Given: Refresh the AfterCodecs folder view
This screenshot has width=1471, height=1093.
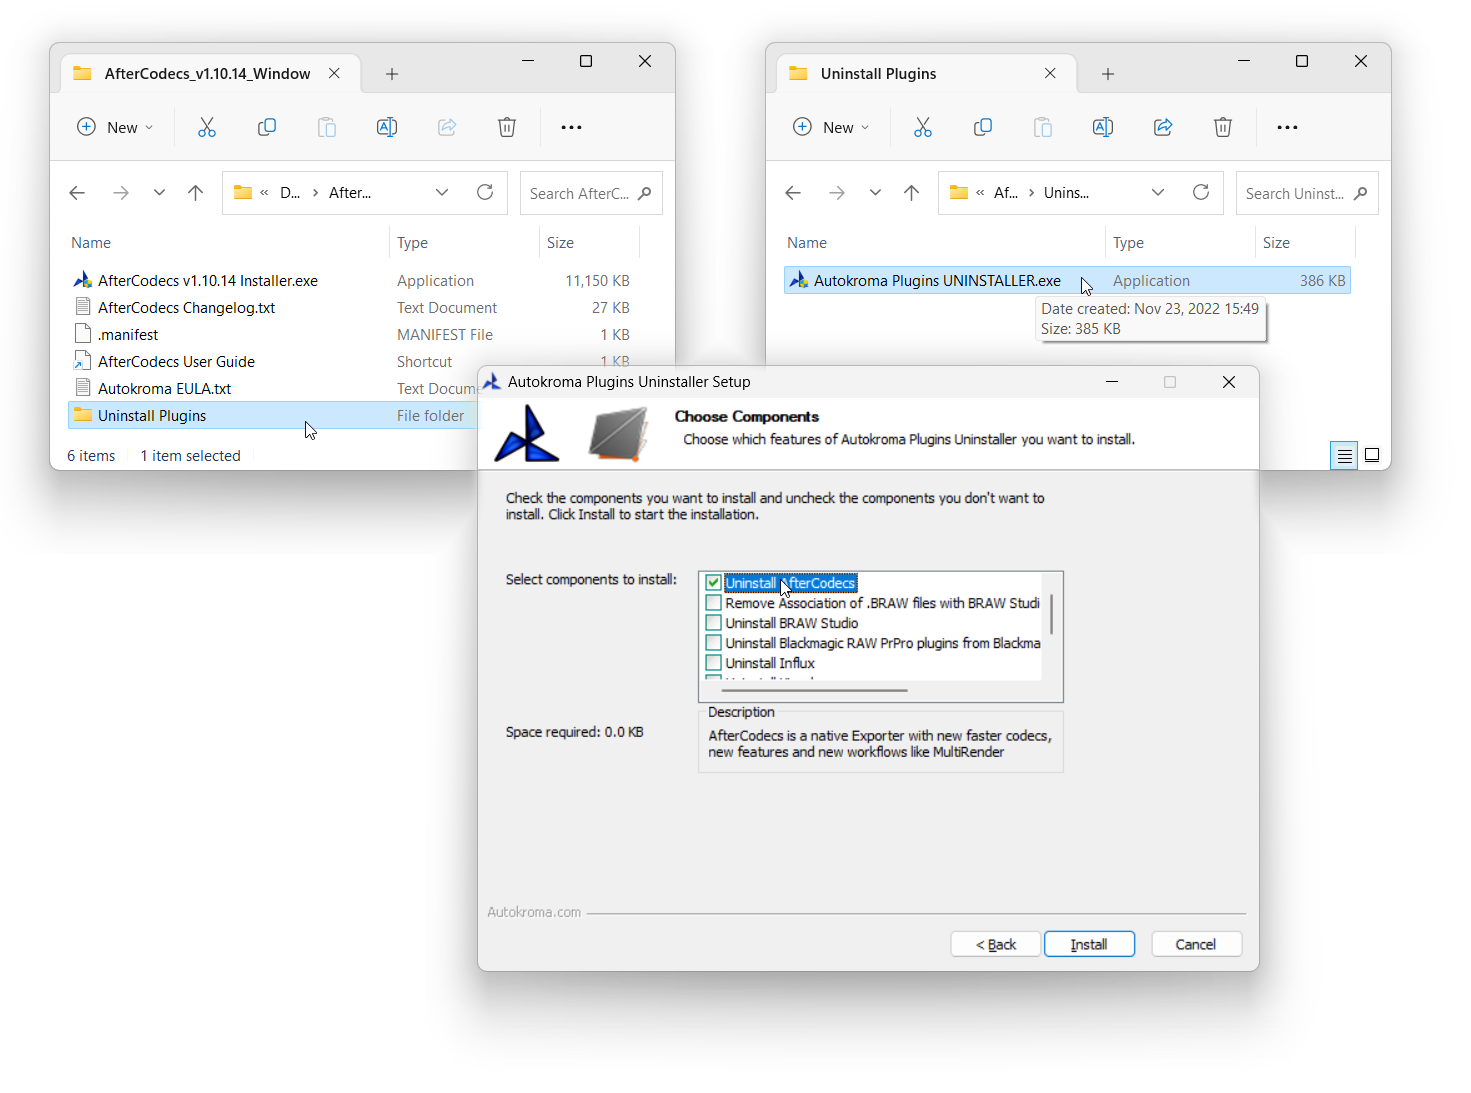Looking at the screenshot, I should pos(485,192).
